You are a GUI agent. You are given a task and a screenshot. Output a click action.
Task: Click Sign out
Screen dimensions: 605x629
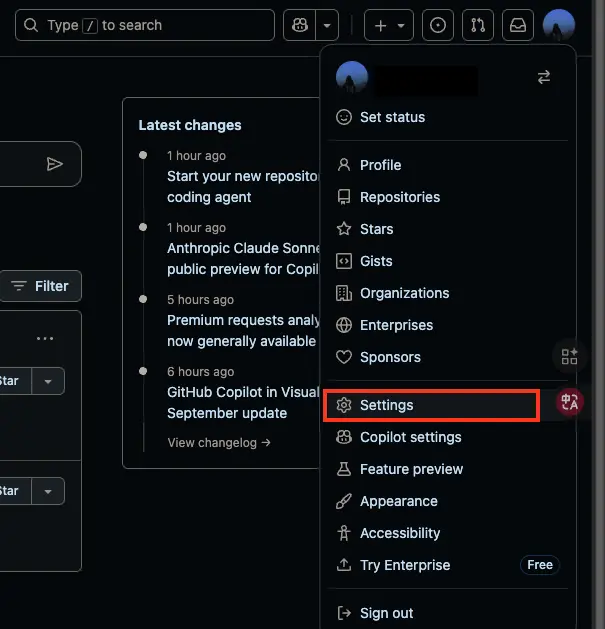386,613
